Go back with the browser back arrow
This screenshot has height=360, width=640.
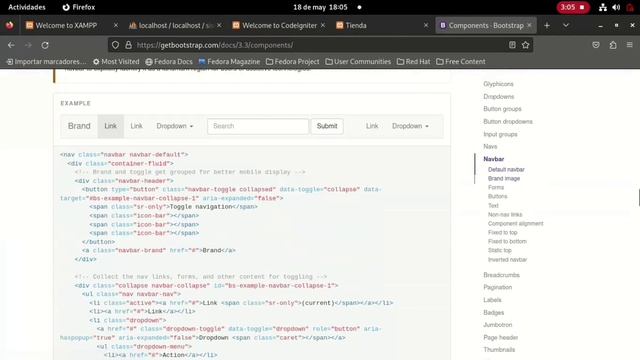point(11,45)
